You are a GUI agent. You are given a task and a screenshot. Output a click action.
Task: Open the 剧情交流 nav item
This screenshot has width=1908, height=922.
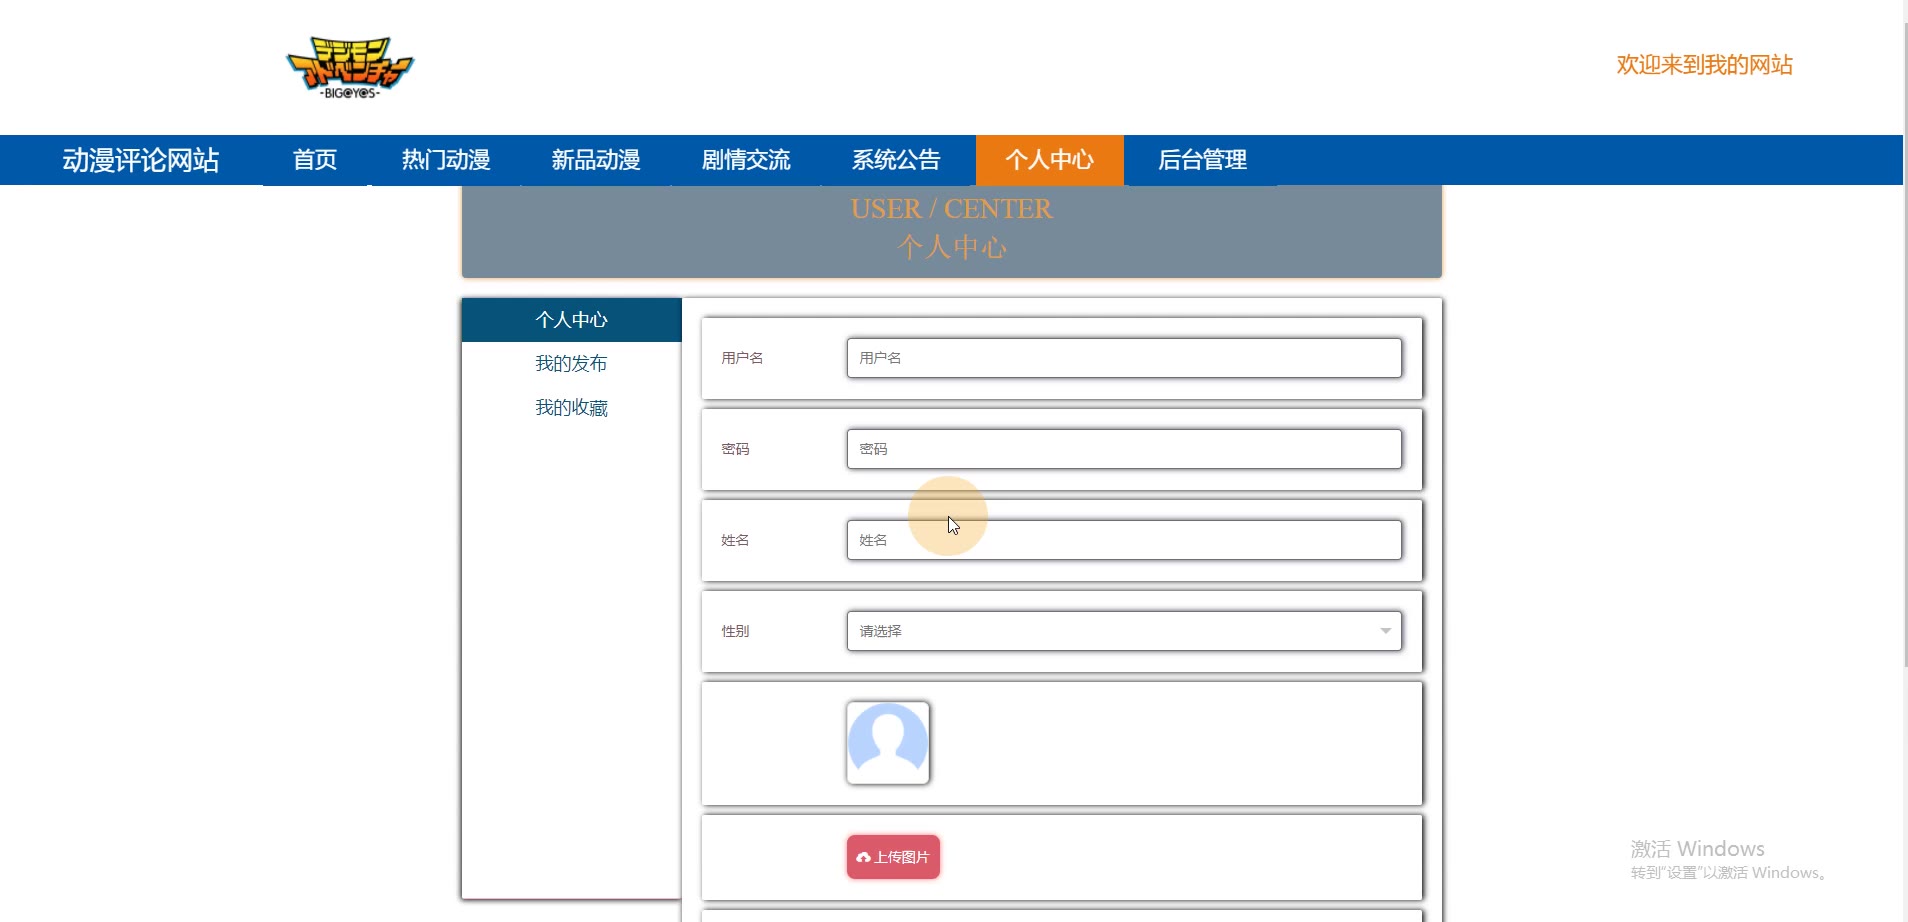746,160
